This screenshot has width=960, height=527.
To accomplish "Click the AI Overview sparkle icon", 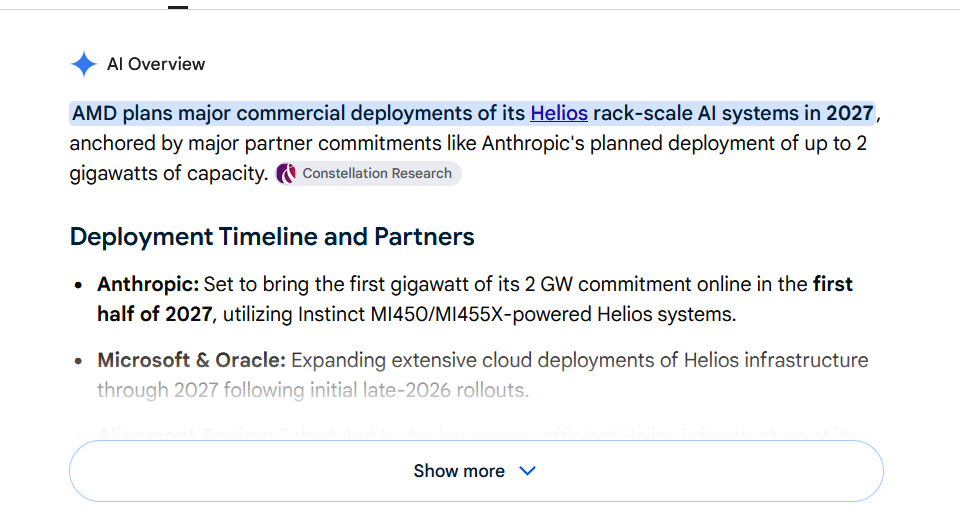I will [84, 64].
